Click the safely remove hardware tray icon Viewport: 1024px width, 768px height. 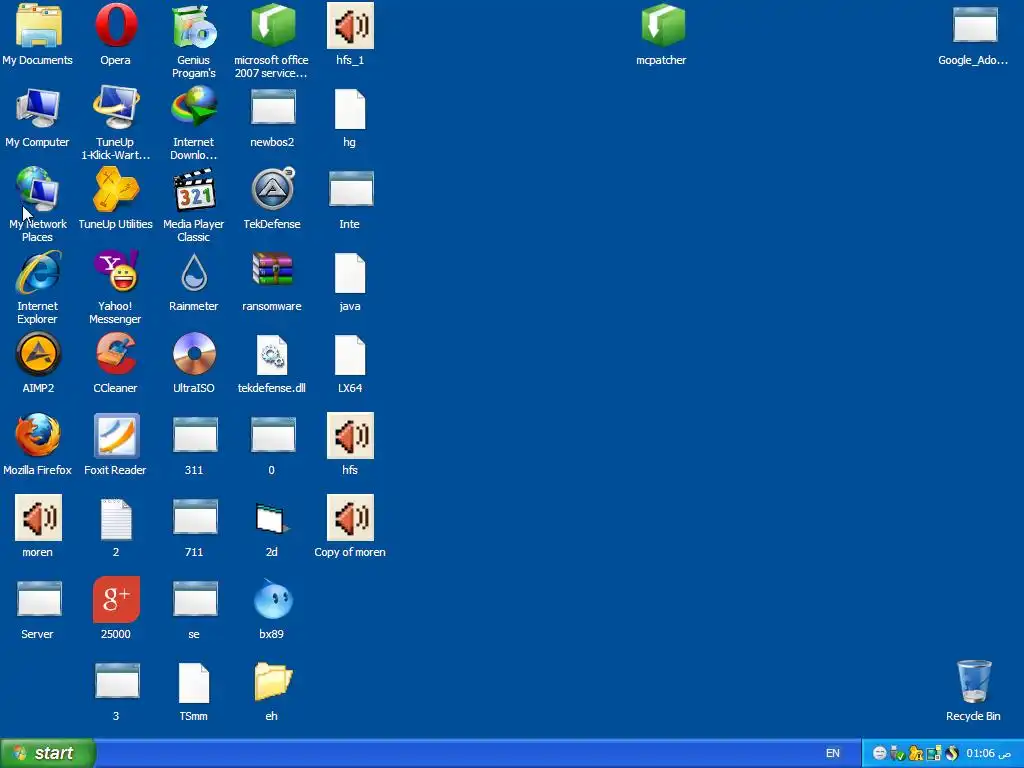(x=897, y=754)
